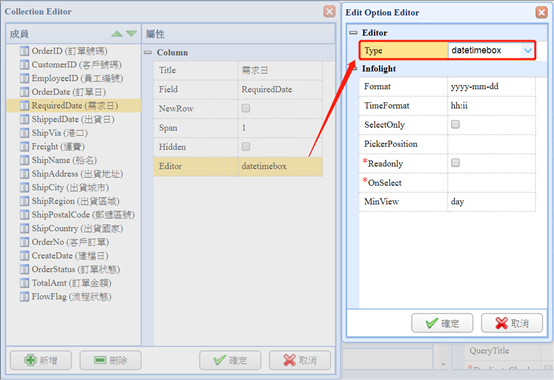Click the ShippedDate column icon
The image size is (554, 380).
coord(24,119)
